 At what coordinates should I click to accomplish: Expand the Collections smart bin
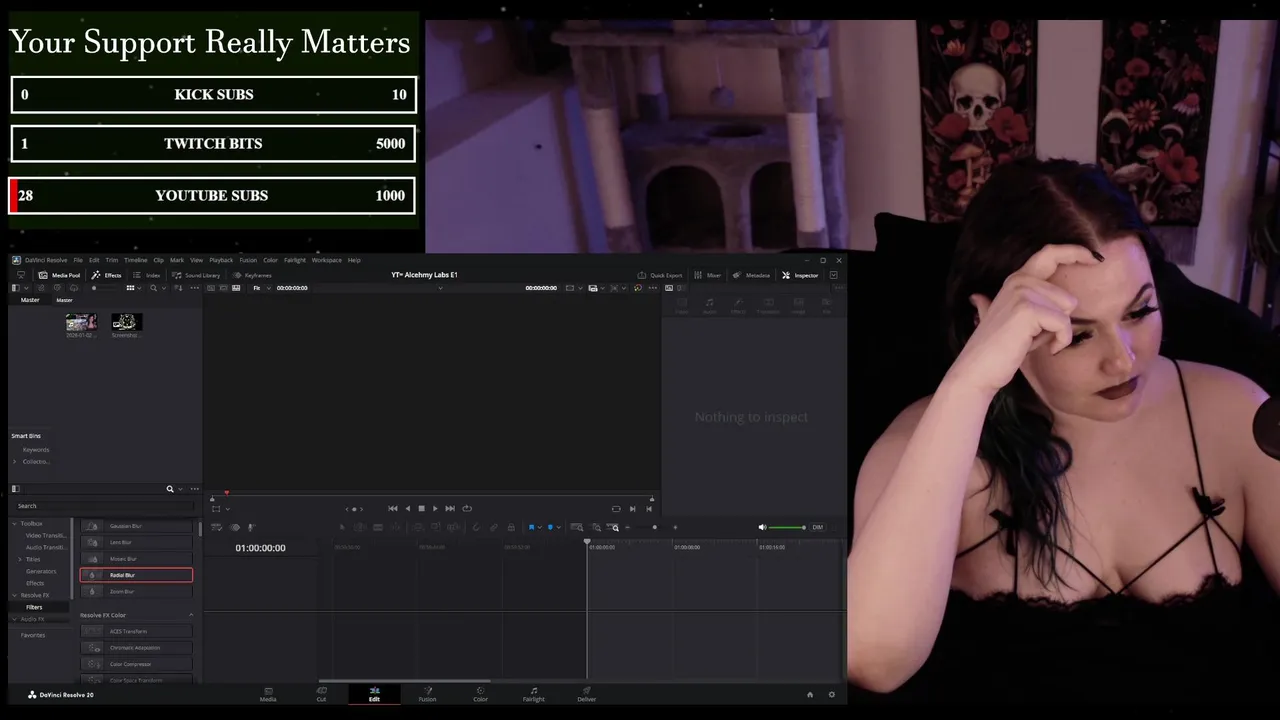14,461
